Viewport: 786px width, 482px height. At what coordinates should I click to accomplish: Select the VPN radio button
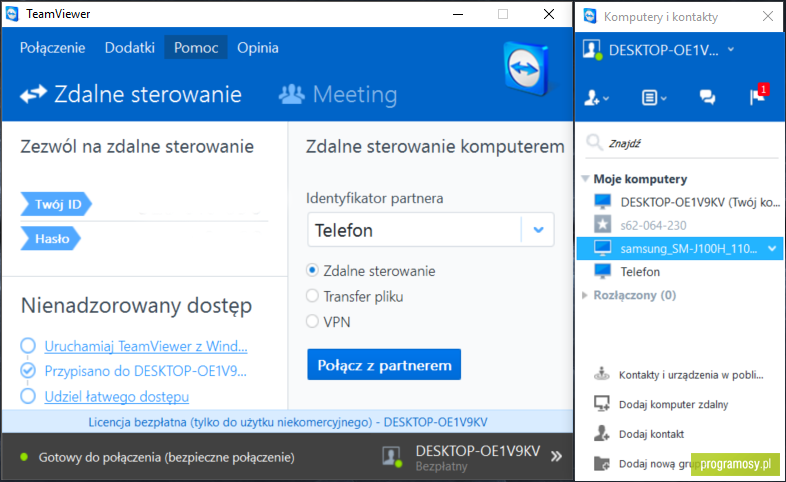pyautogui.click(x=312, y=321)
